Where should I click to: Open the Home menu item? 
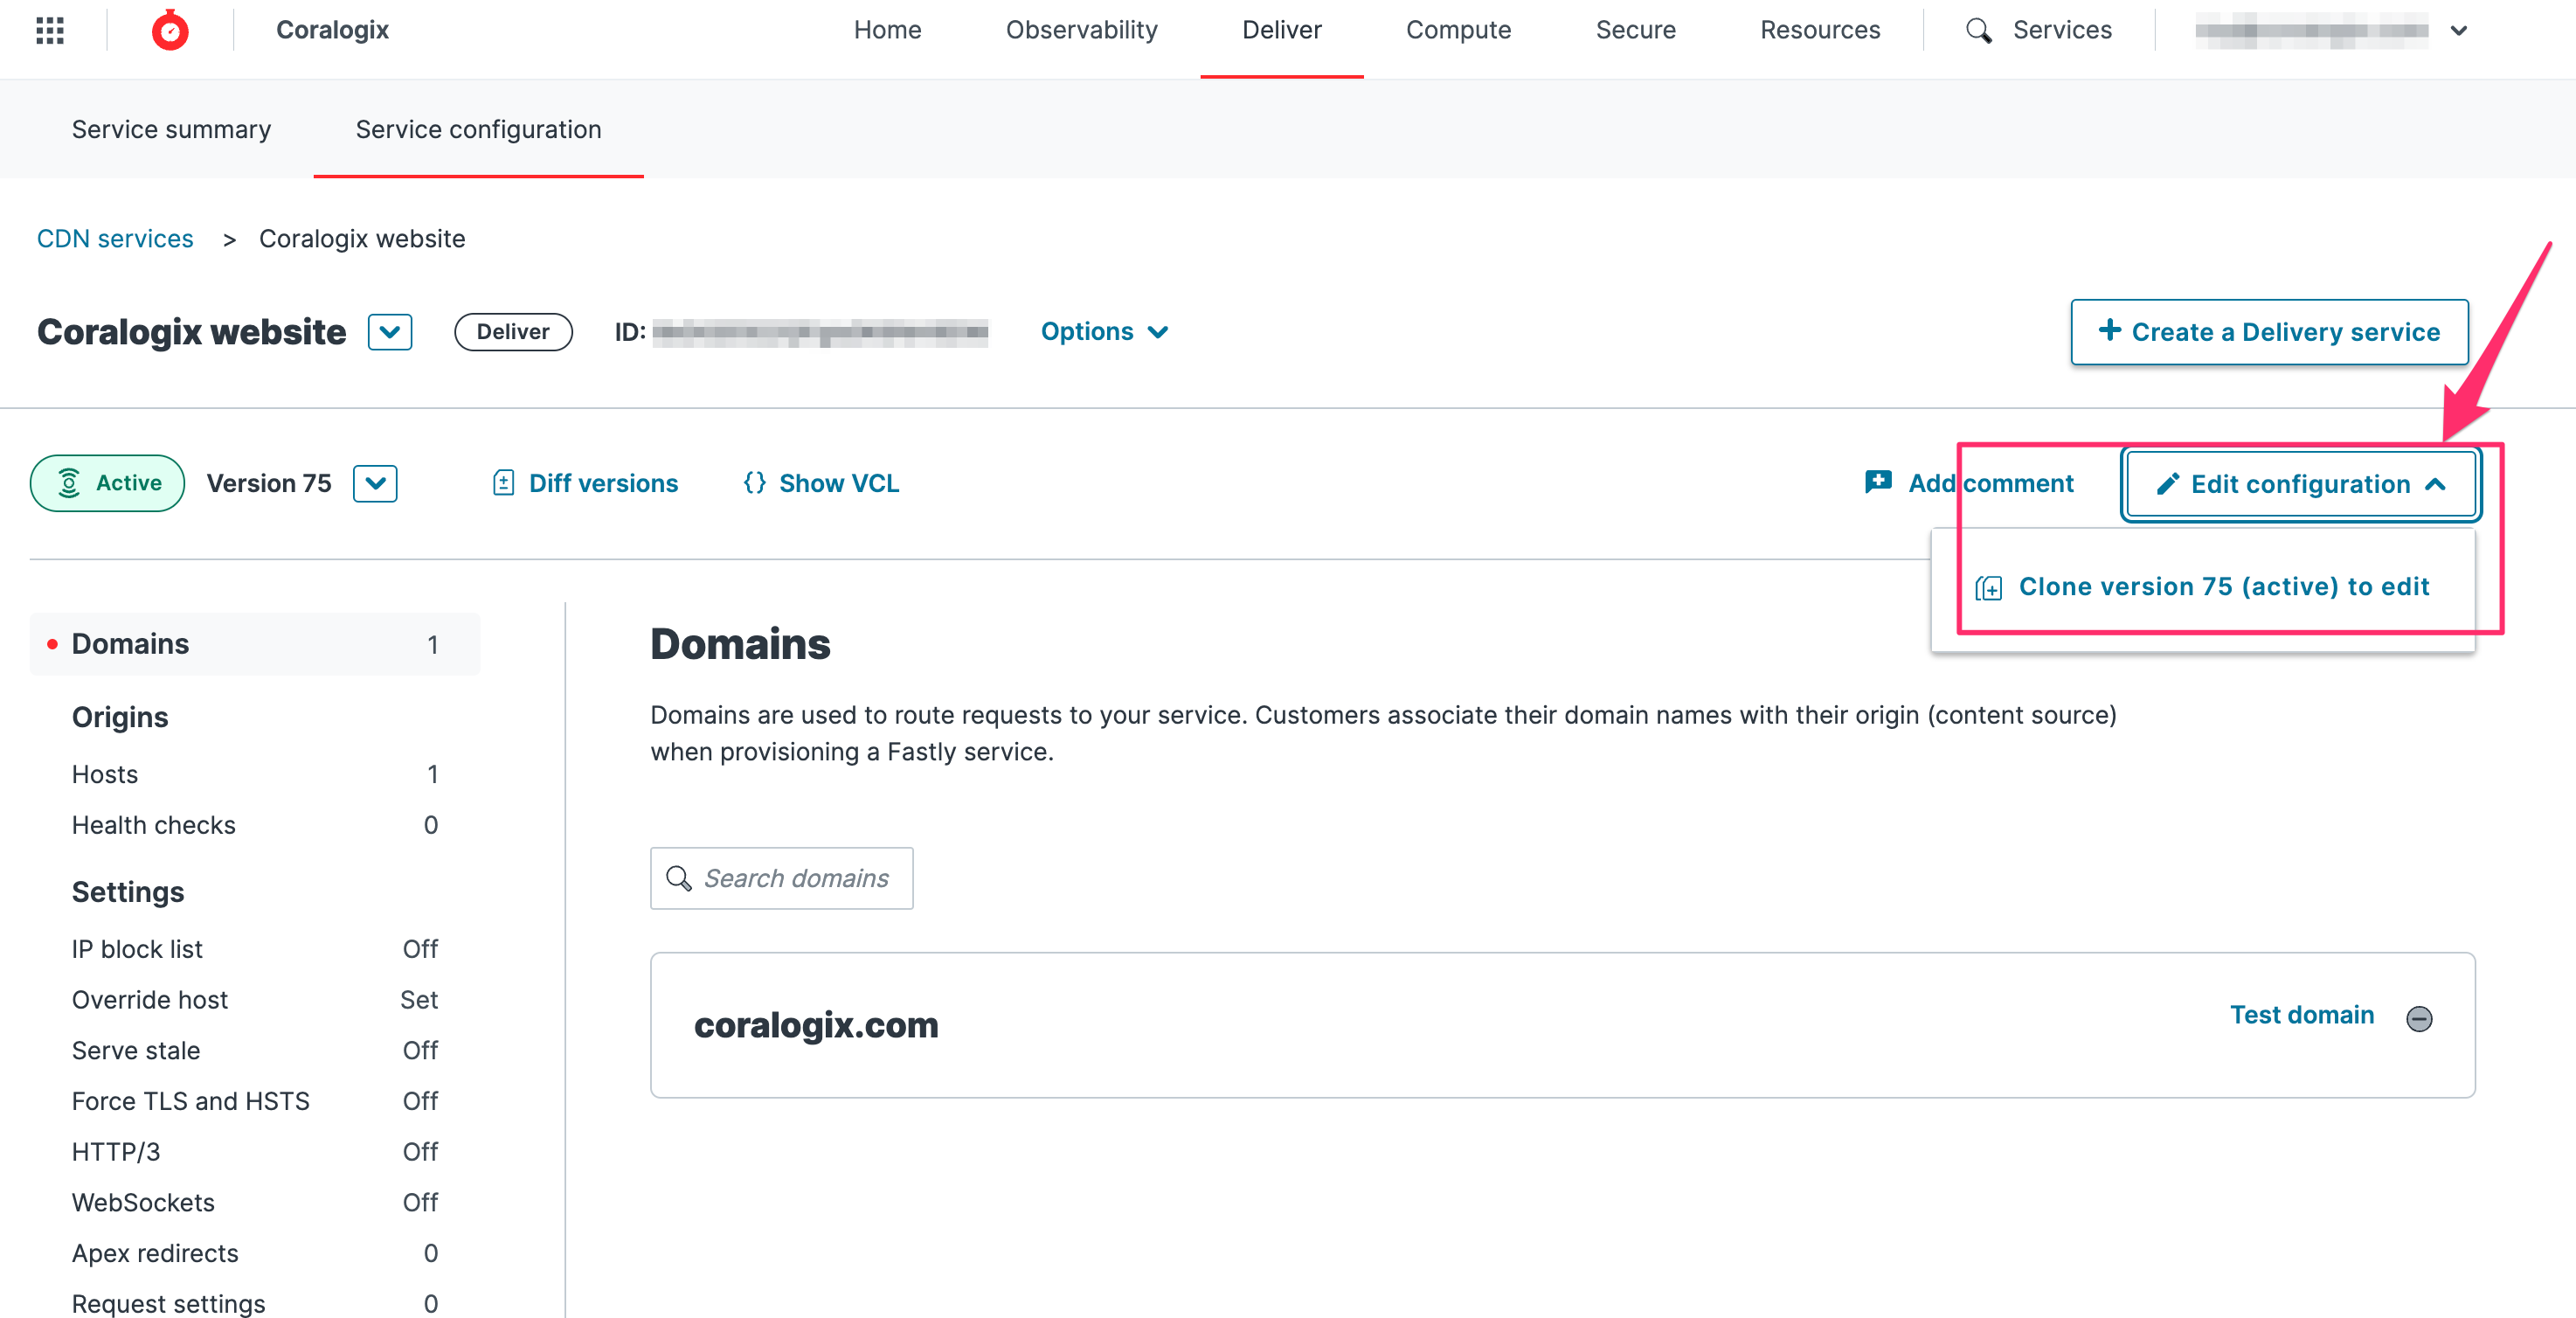click(x=887, y=30)
